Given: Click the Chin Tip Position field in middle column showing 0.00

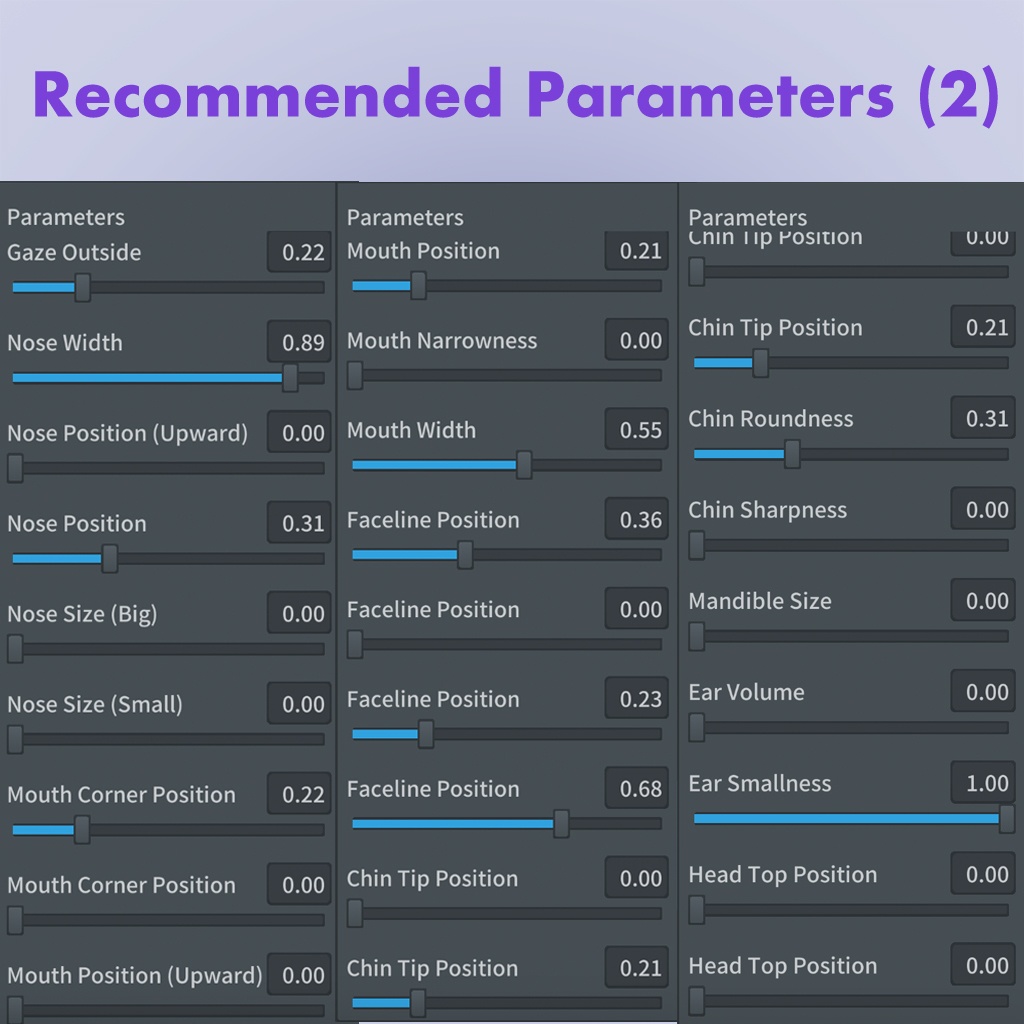Looking at the screenshot, I should [637, 879].
